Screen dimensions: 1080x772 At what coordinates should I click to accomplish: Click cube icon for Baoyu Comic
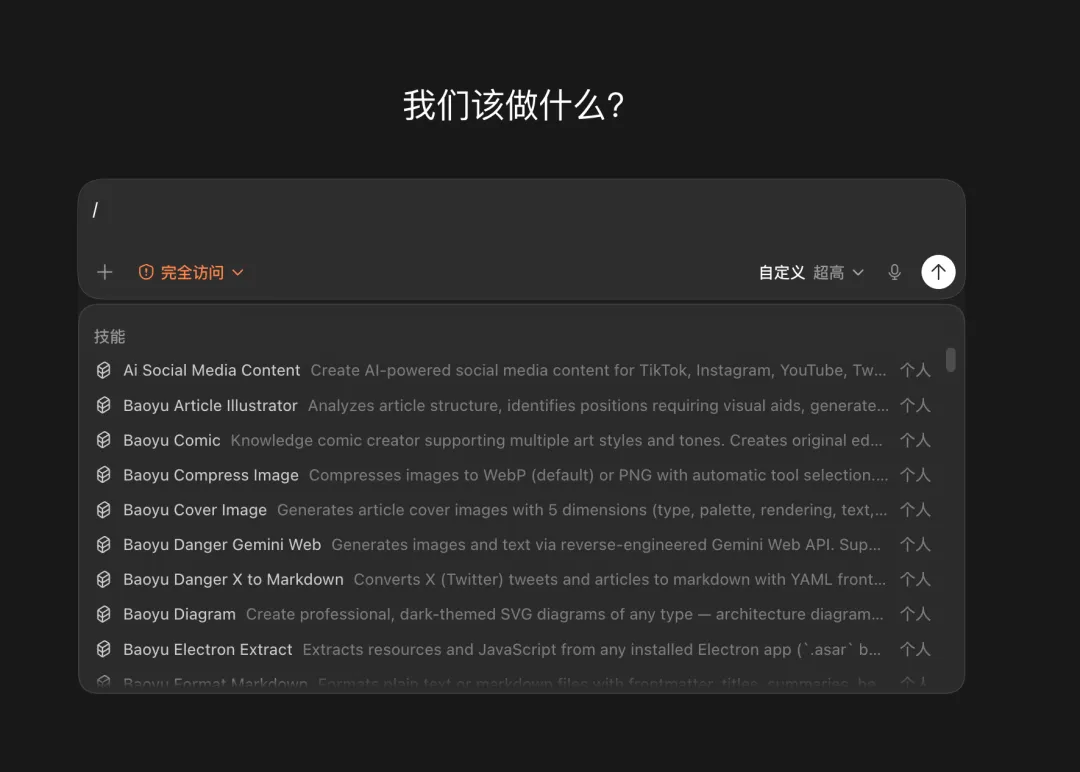(x=103, y=440)
